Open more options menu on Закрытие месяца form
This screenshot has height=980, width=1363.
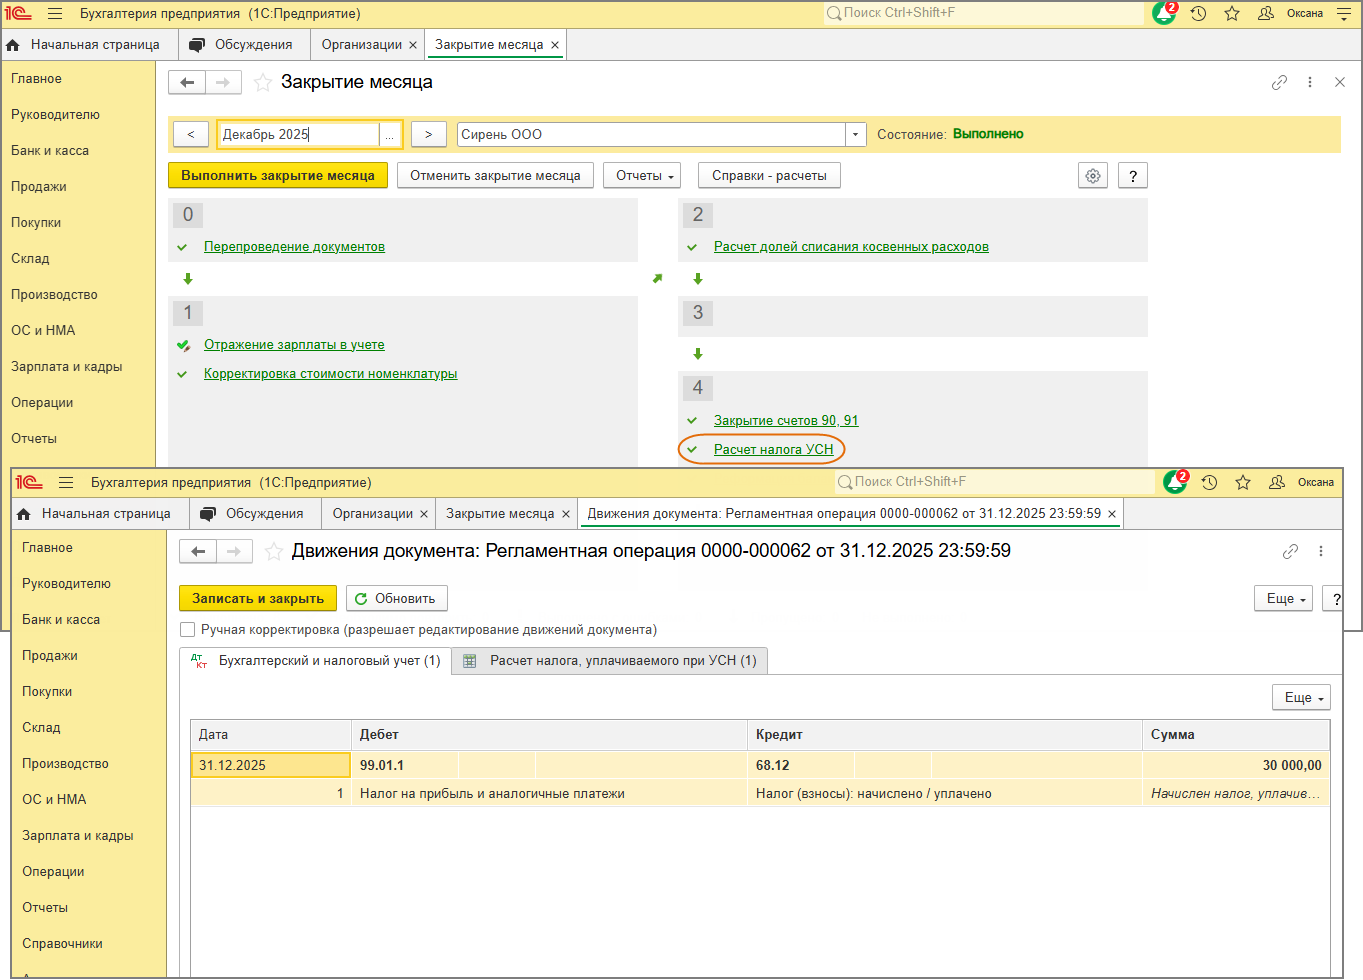pyautogui.click(x=1310, y=82)
